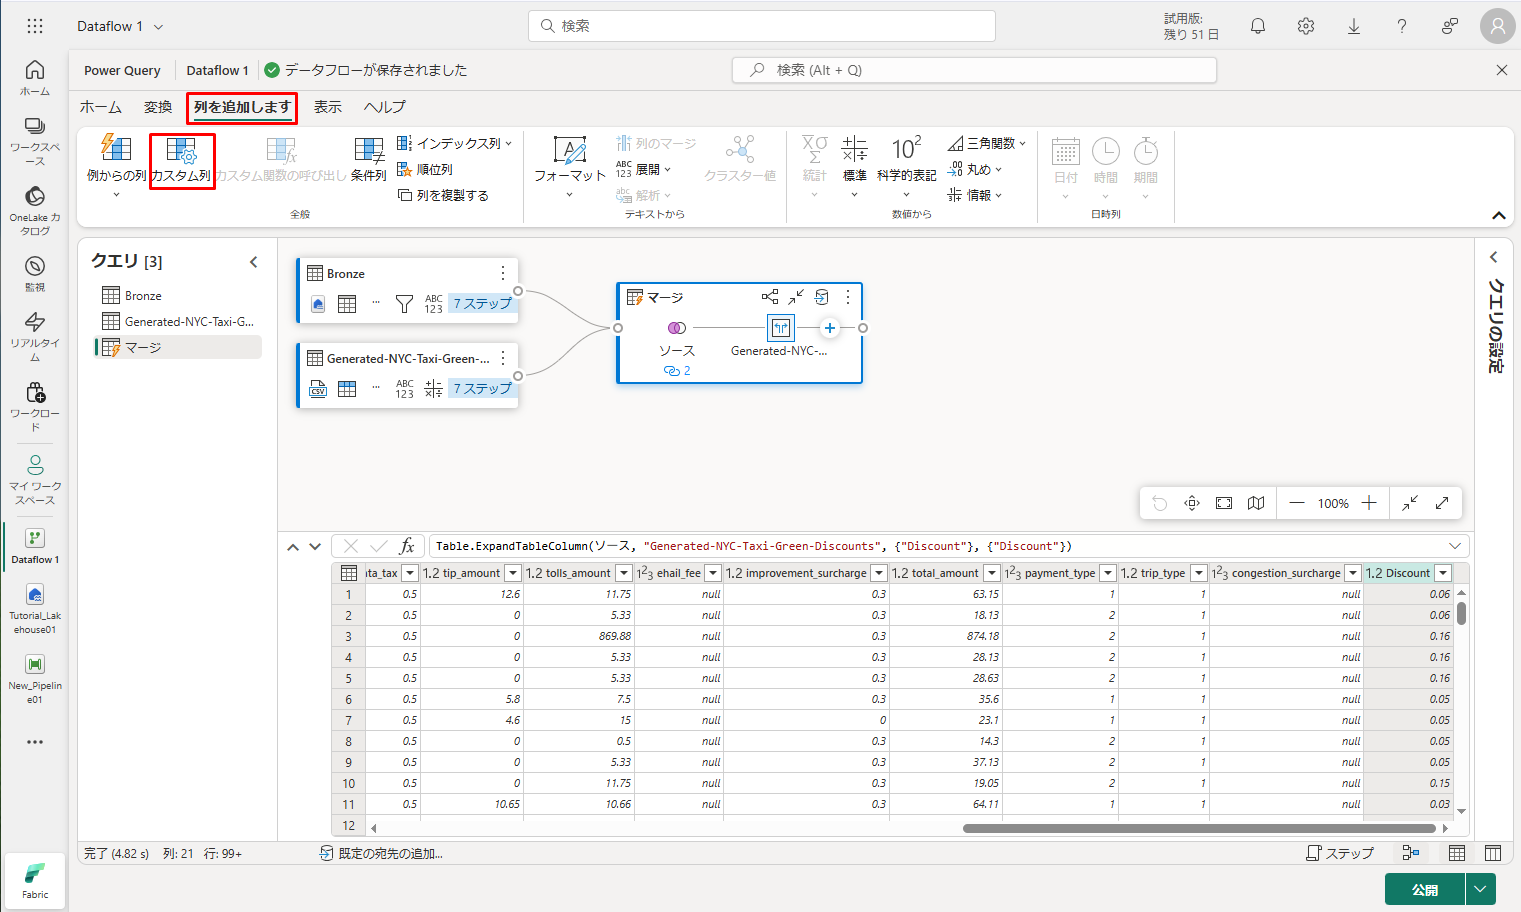Open the 表示 ribbon tab

point(327,107)
